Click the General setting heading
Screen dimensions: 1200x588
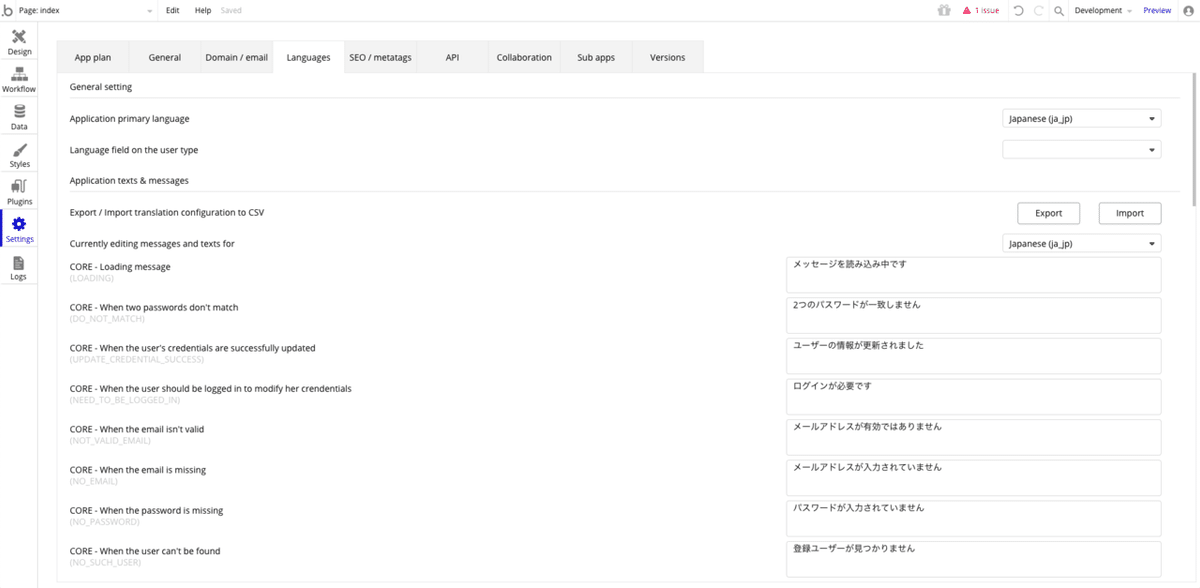pos(101,87)
